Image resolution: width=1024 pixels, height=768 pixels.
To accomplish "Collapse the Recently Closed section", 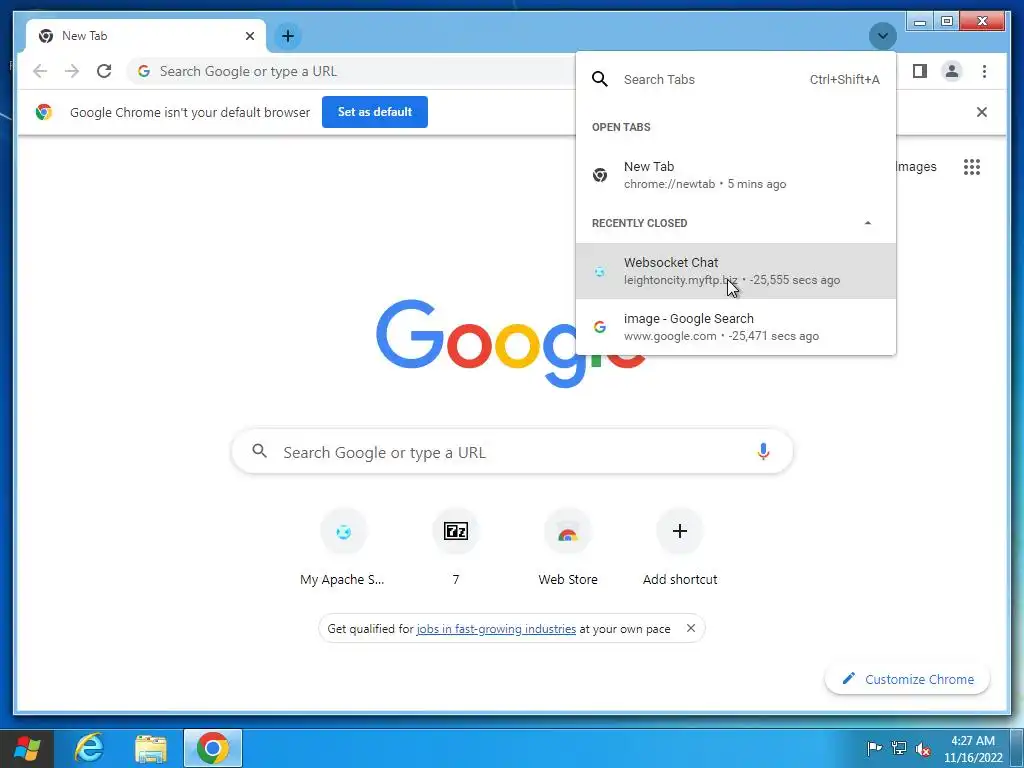I will [867, 223].
